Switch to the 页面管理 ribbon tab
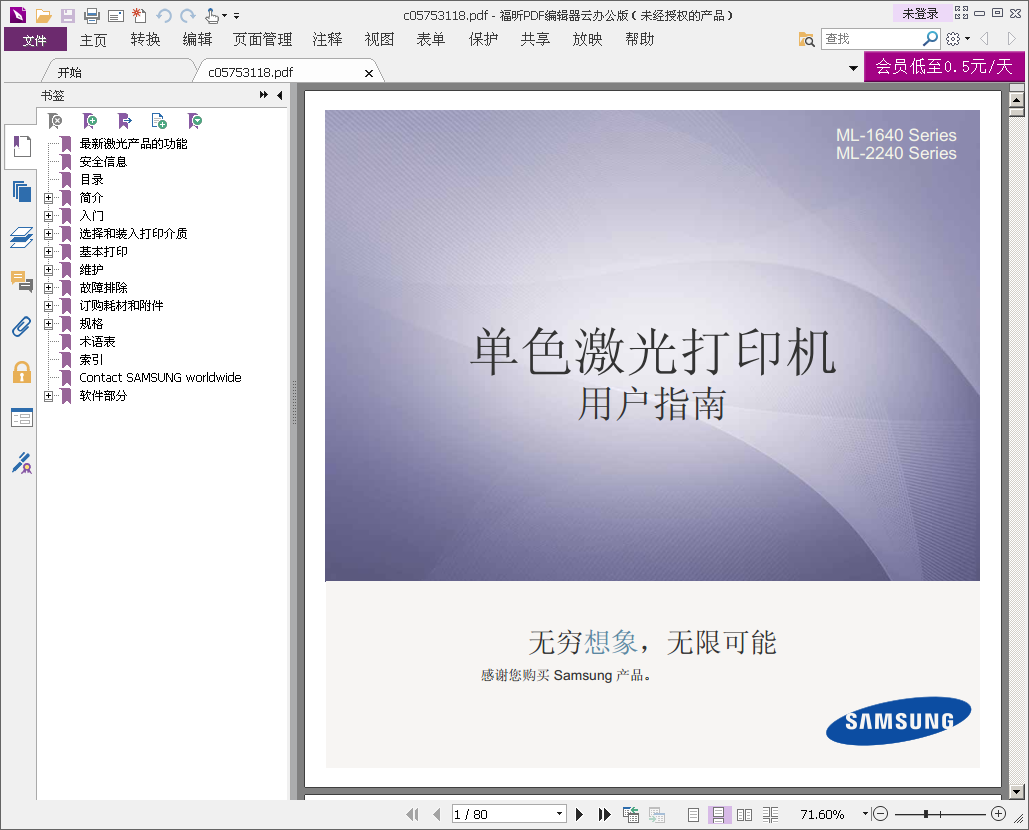 pos(262,40)
